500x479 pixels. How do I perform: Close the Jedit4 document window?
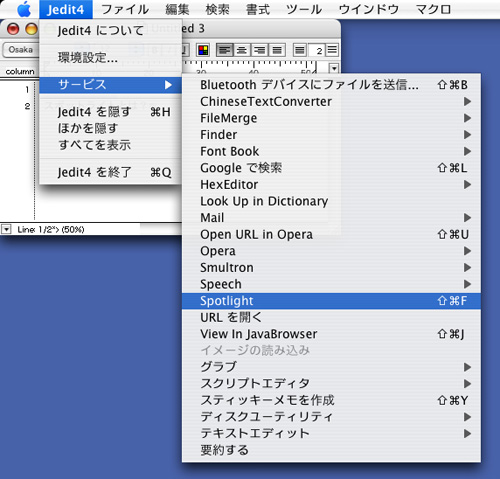pyautogui.click(x=13, y=29)
